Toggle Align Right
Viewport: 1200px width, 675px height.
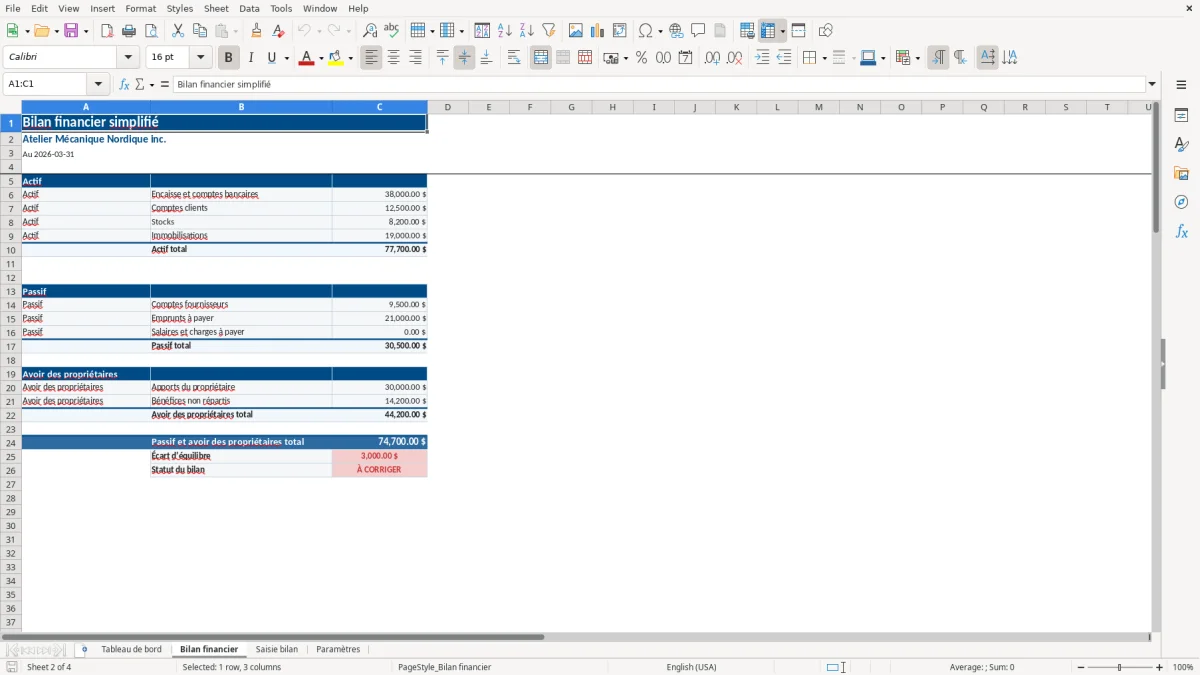[x=415, y=58]
